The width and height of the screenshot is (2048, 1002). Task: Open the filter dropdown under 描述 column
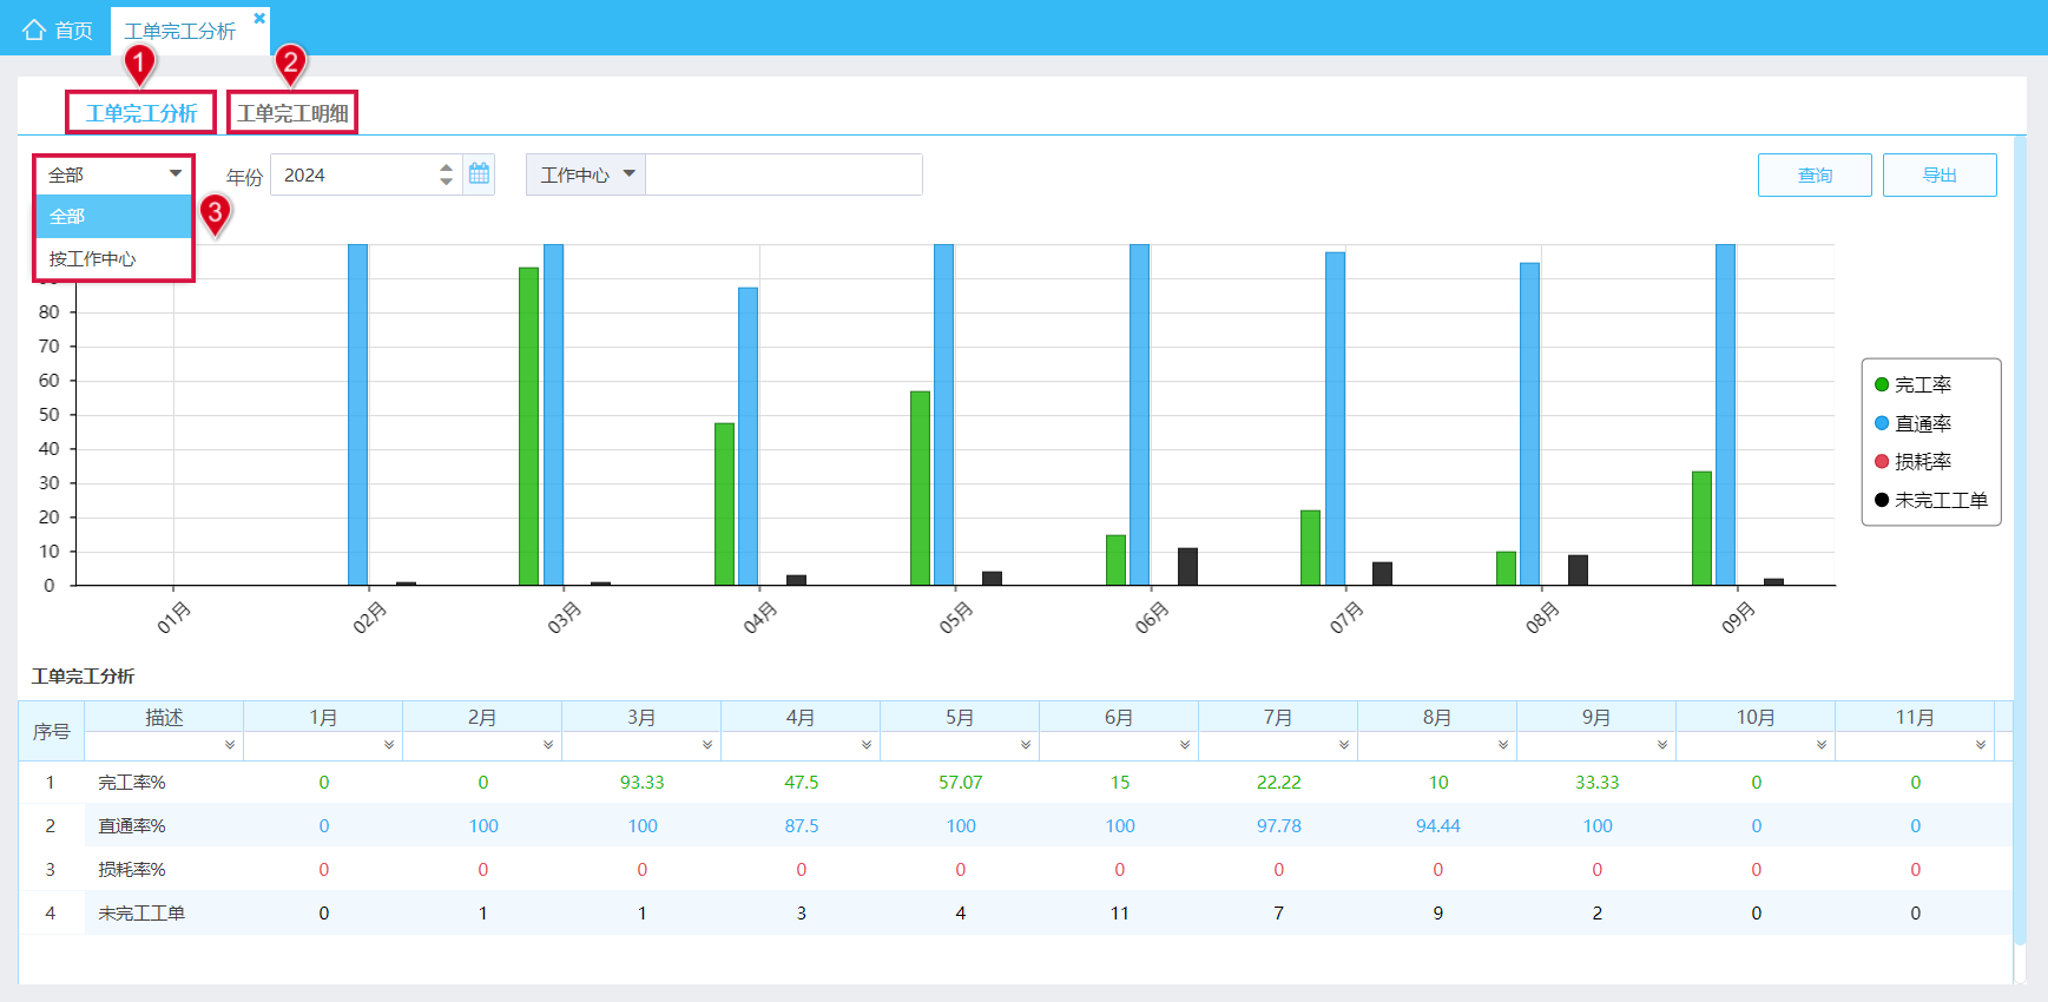(229, 745)
